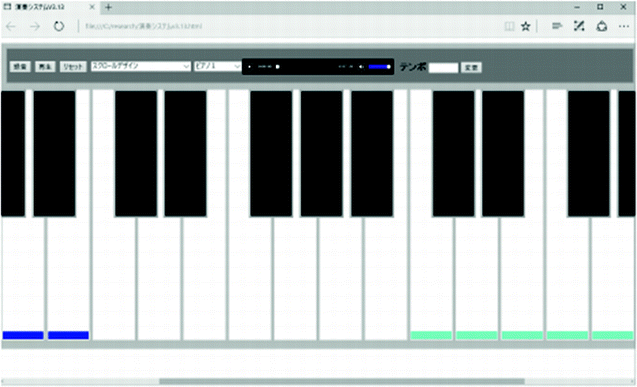Open the reading view book icon
The image size is (637, 387).
[509, 26]
